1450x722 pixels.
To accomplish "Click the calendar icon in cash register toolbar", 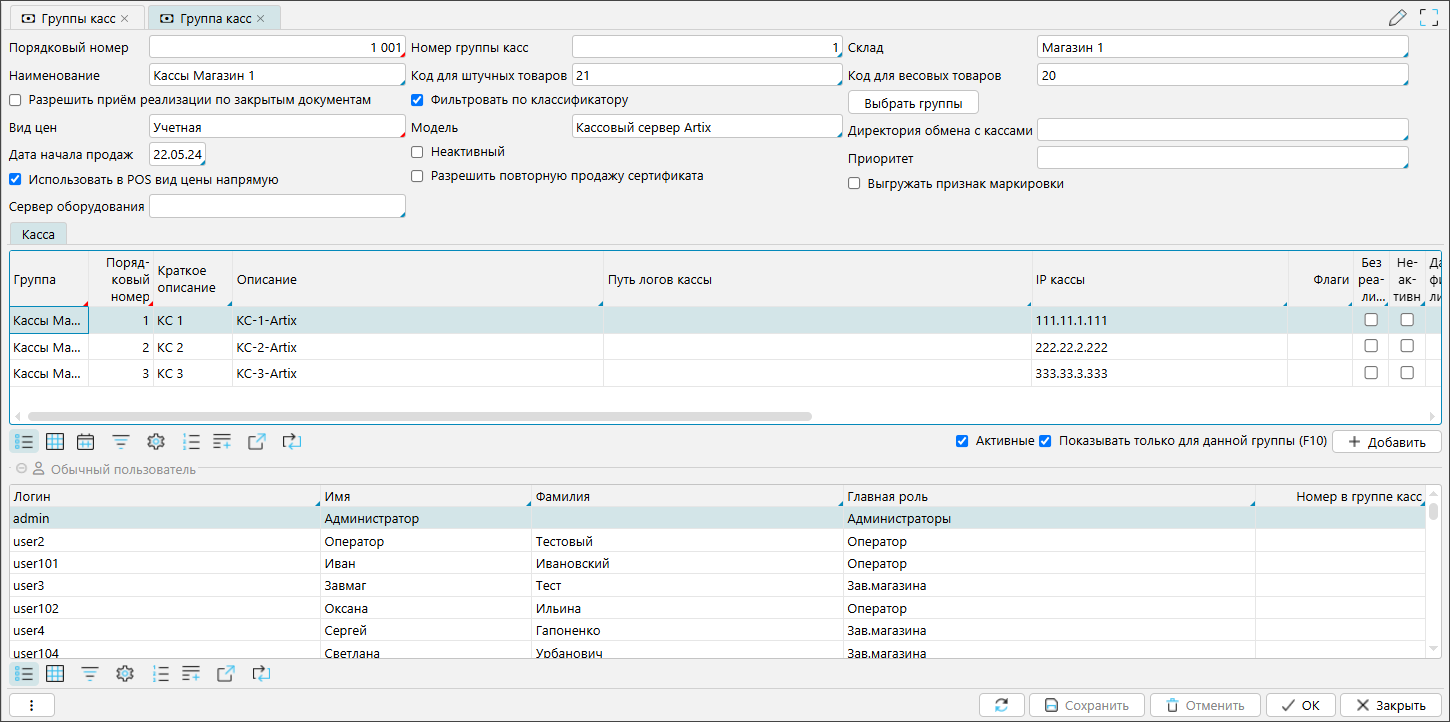I will tap(86, 441).
